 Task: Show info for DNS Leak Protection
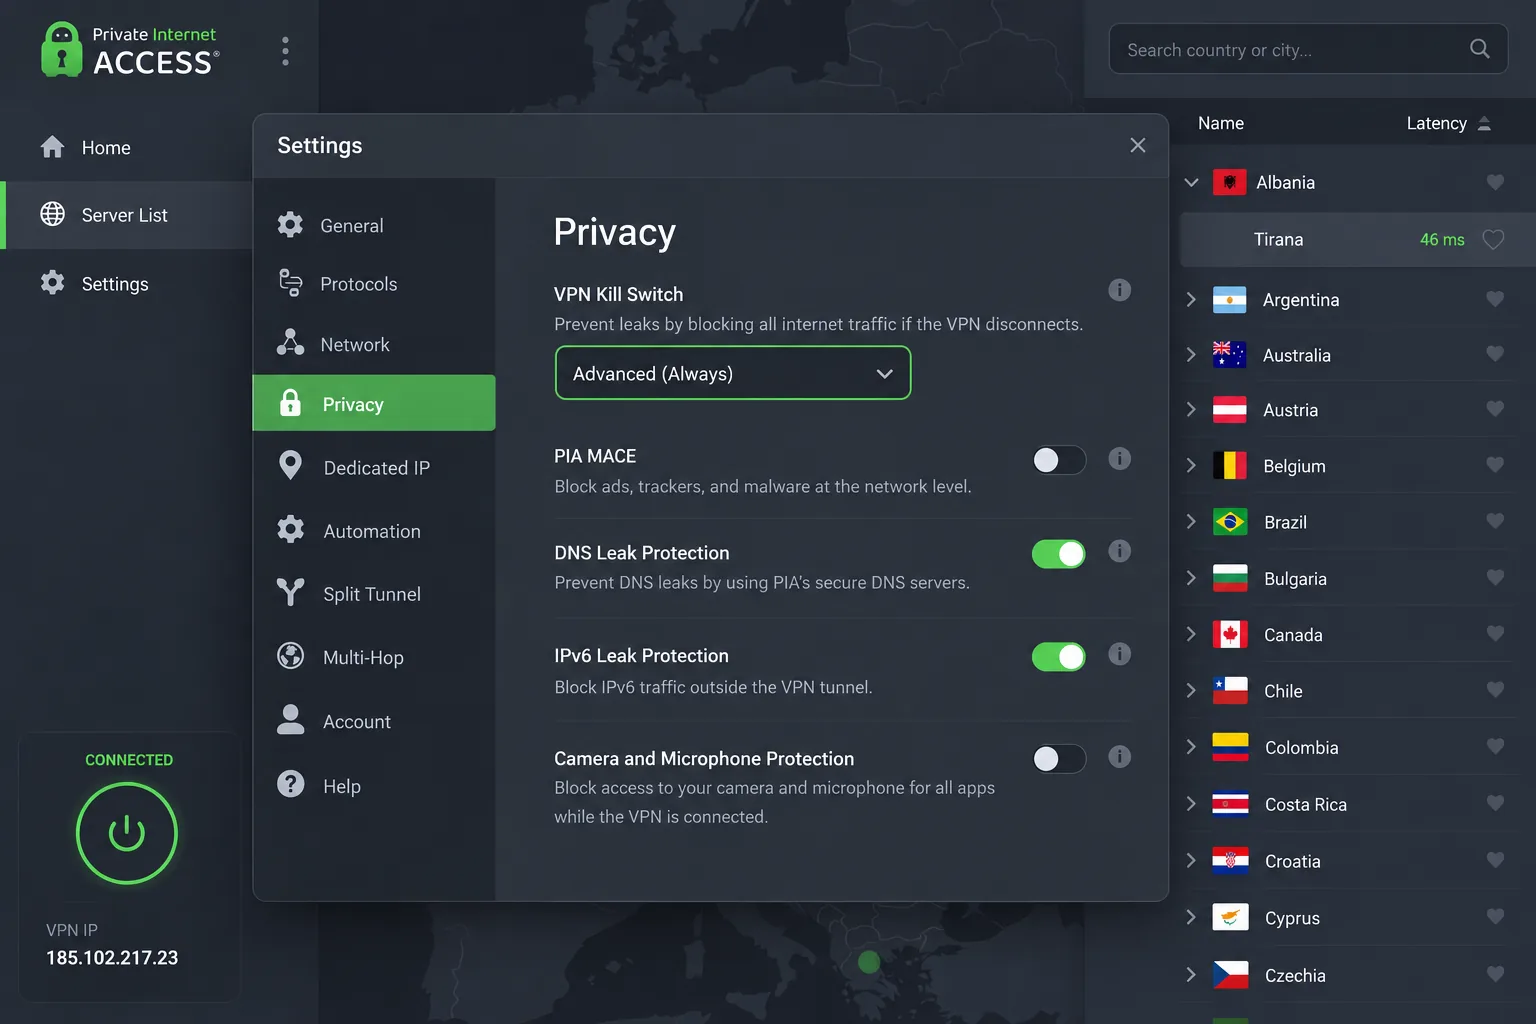1120,551
